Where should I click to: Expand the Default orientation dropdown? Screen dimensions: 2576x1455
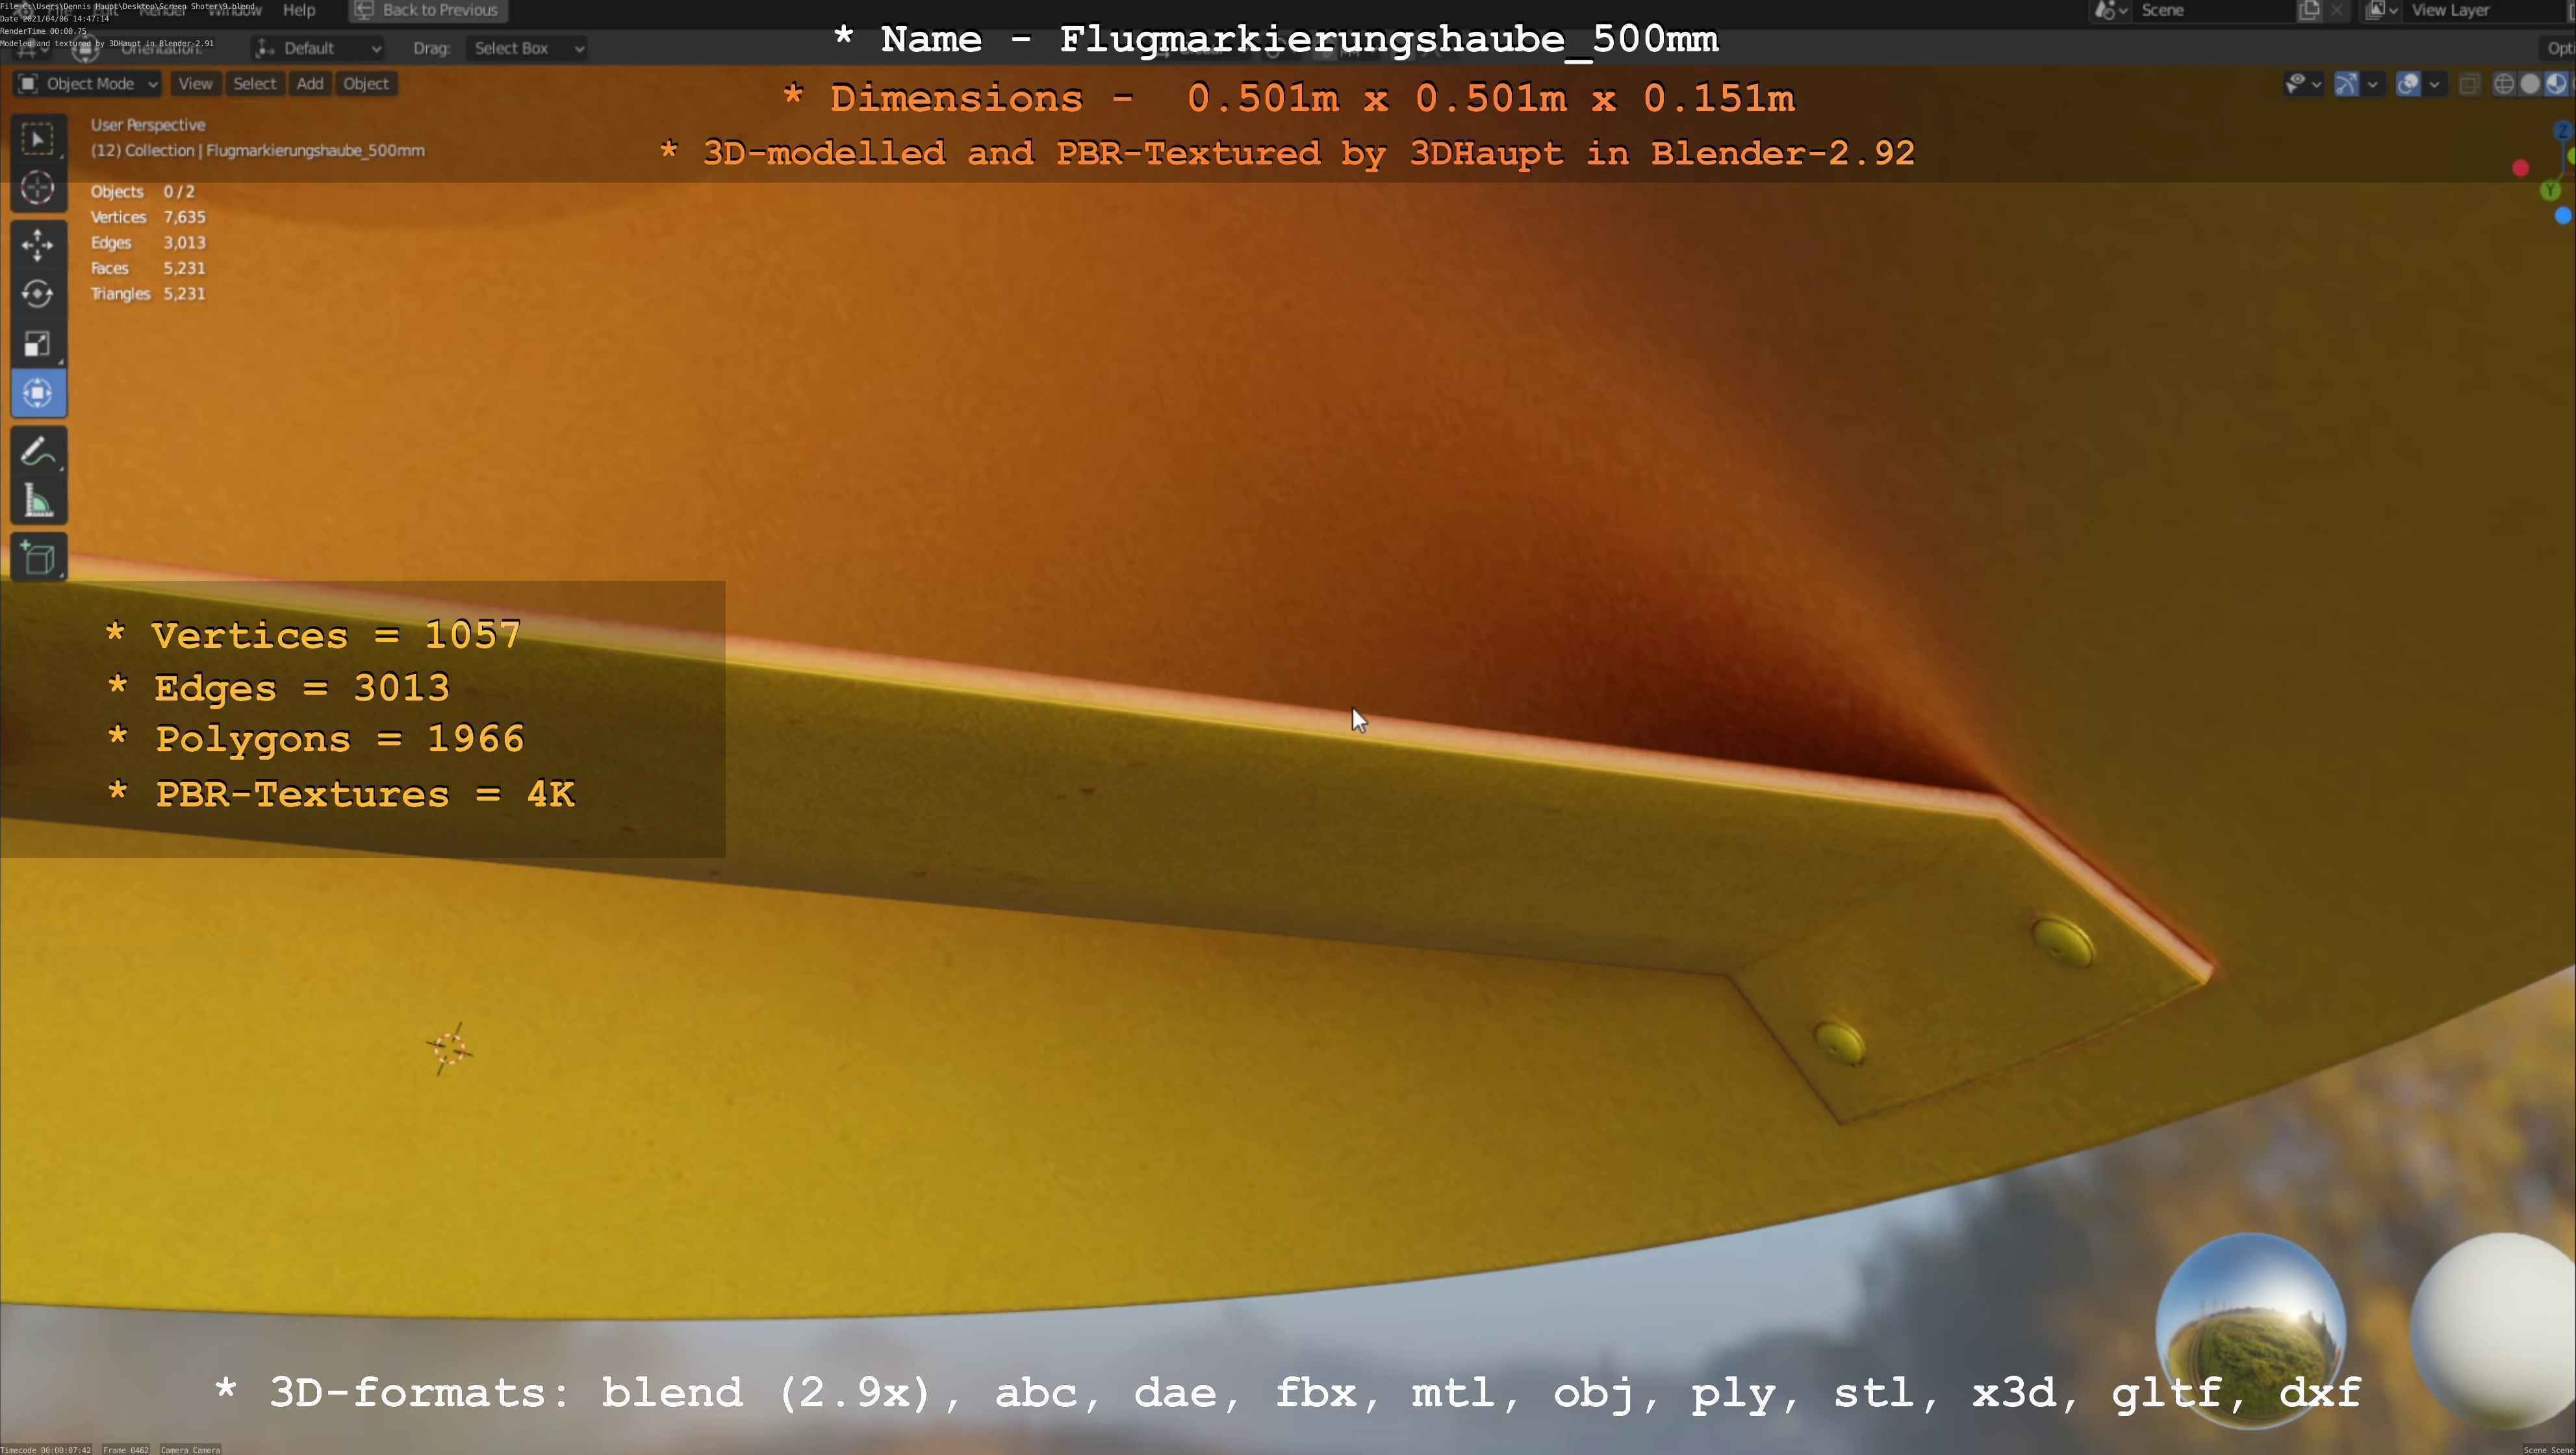[x=318, y=48]
